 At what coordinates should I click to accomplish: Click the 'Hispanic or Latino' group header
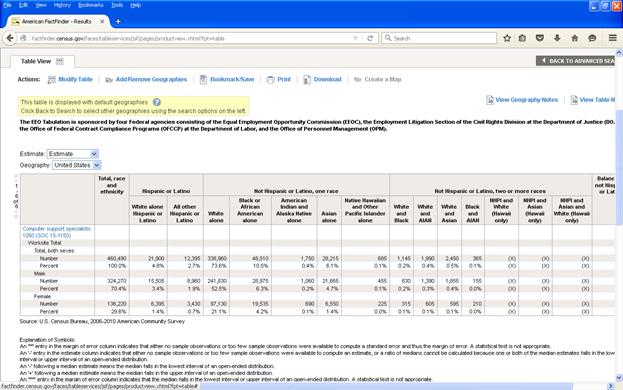tap(166, 191)
